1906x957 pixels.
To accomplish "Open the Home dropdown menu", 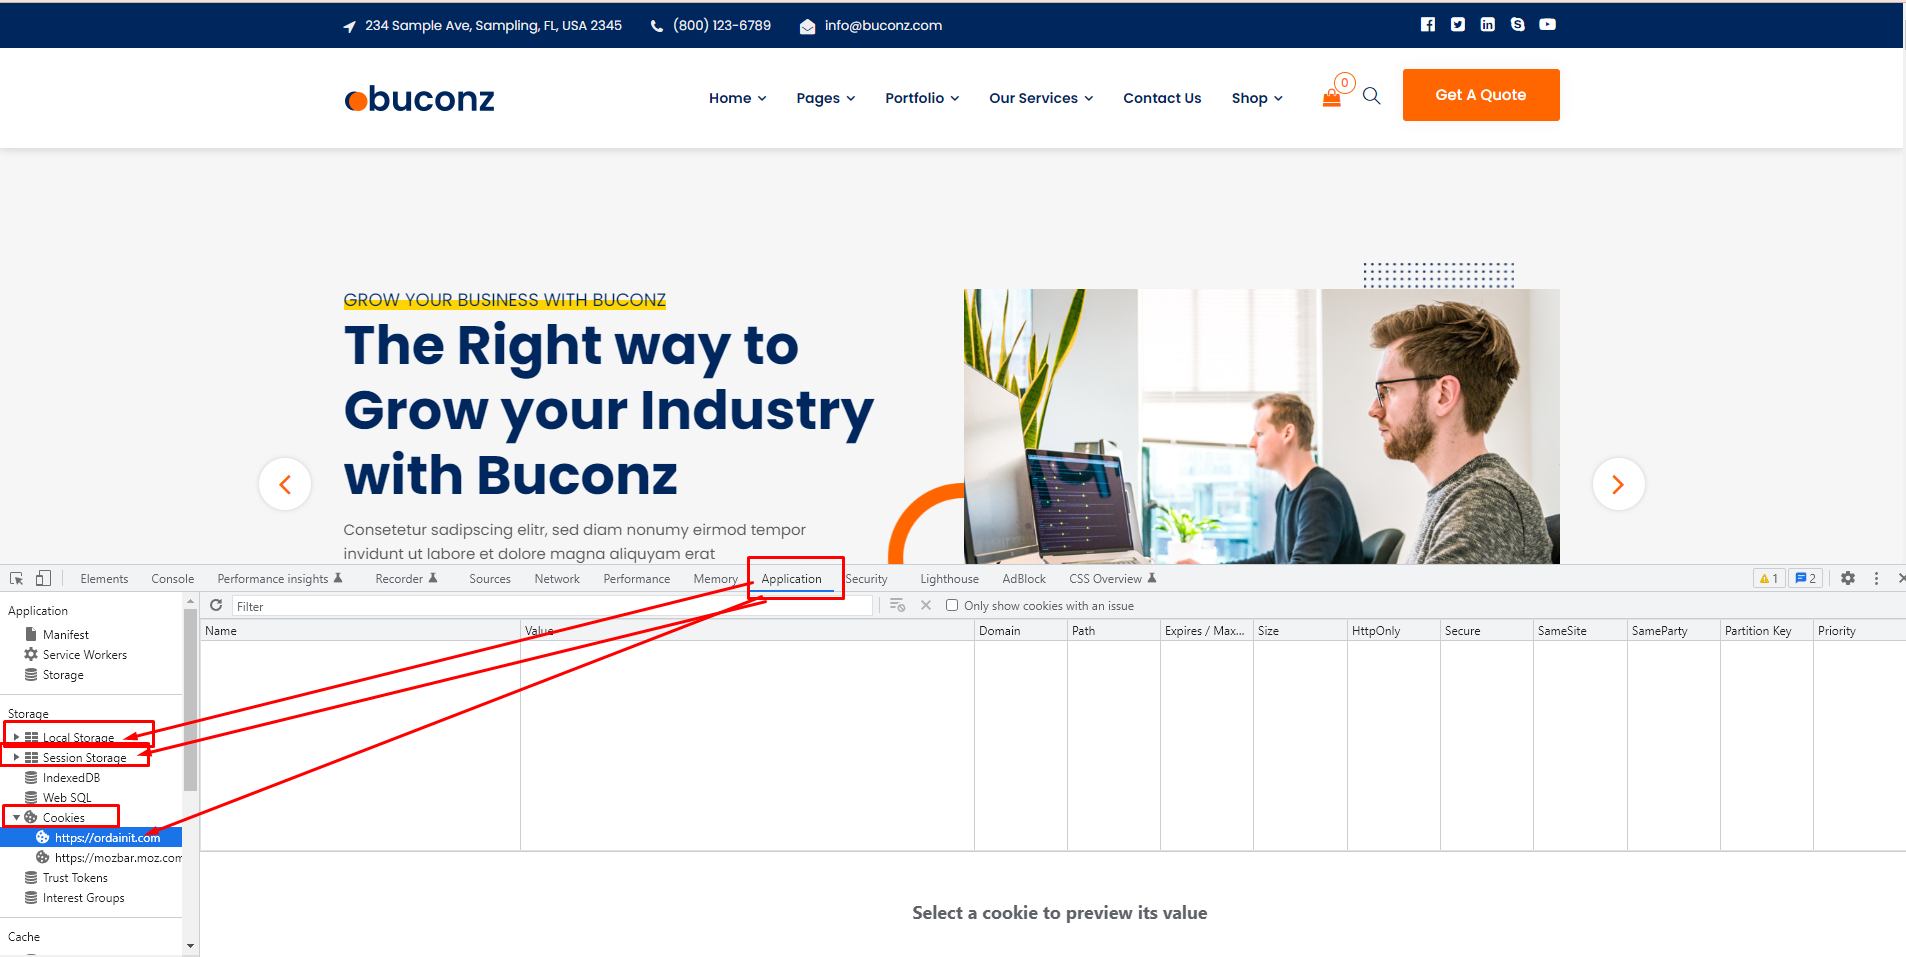I will point(737,98).
